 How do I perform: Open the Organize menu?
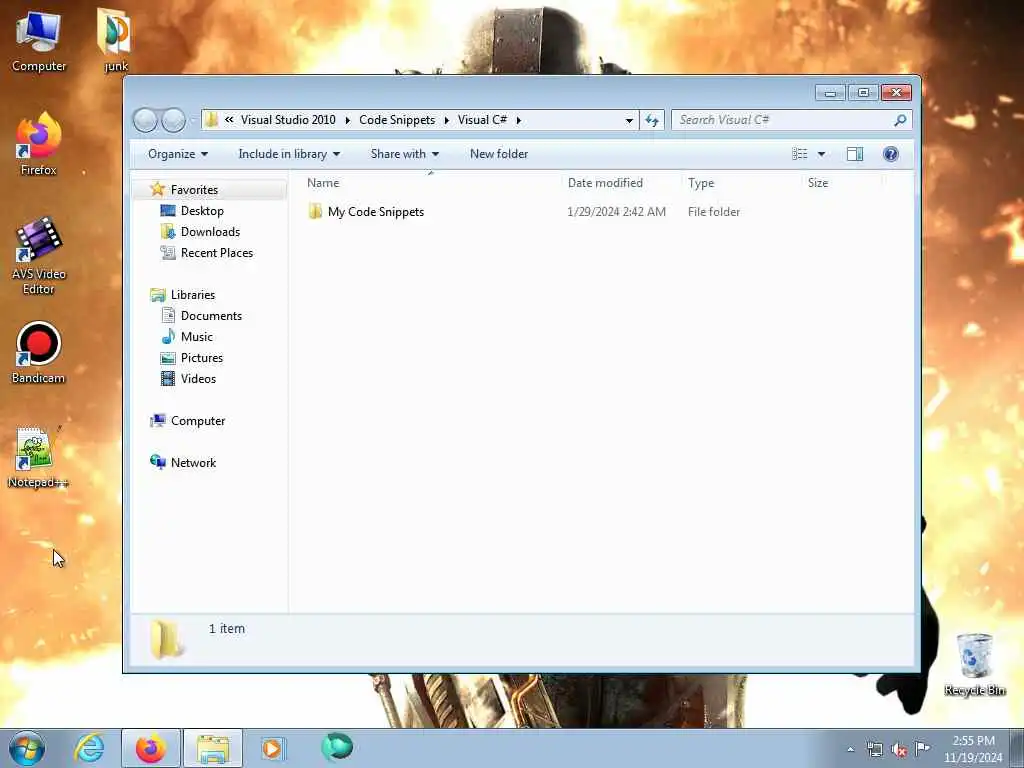click(x=178, y=154)
